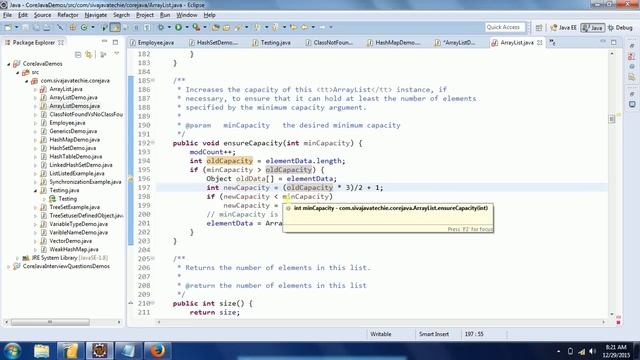Run the program with green Run icon
The height and width of the screenshot is (360, 640).
pyautogui.click(x=178, y=27)
